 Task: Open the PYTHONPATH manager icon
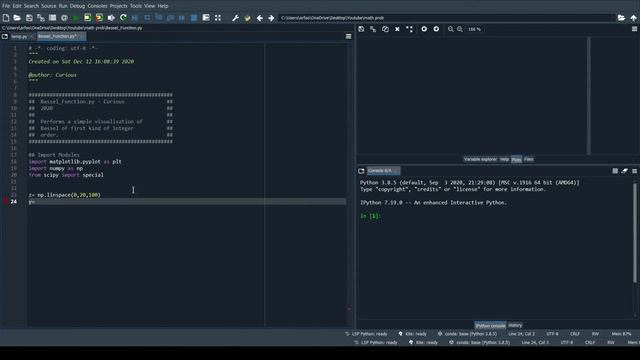tap(247, 18)
